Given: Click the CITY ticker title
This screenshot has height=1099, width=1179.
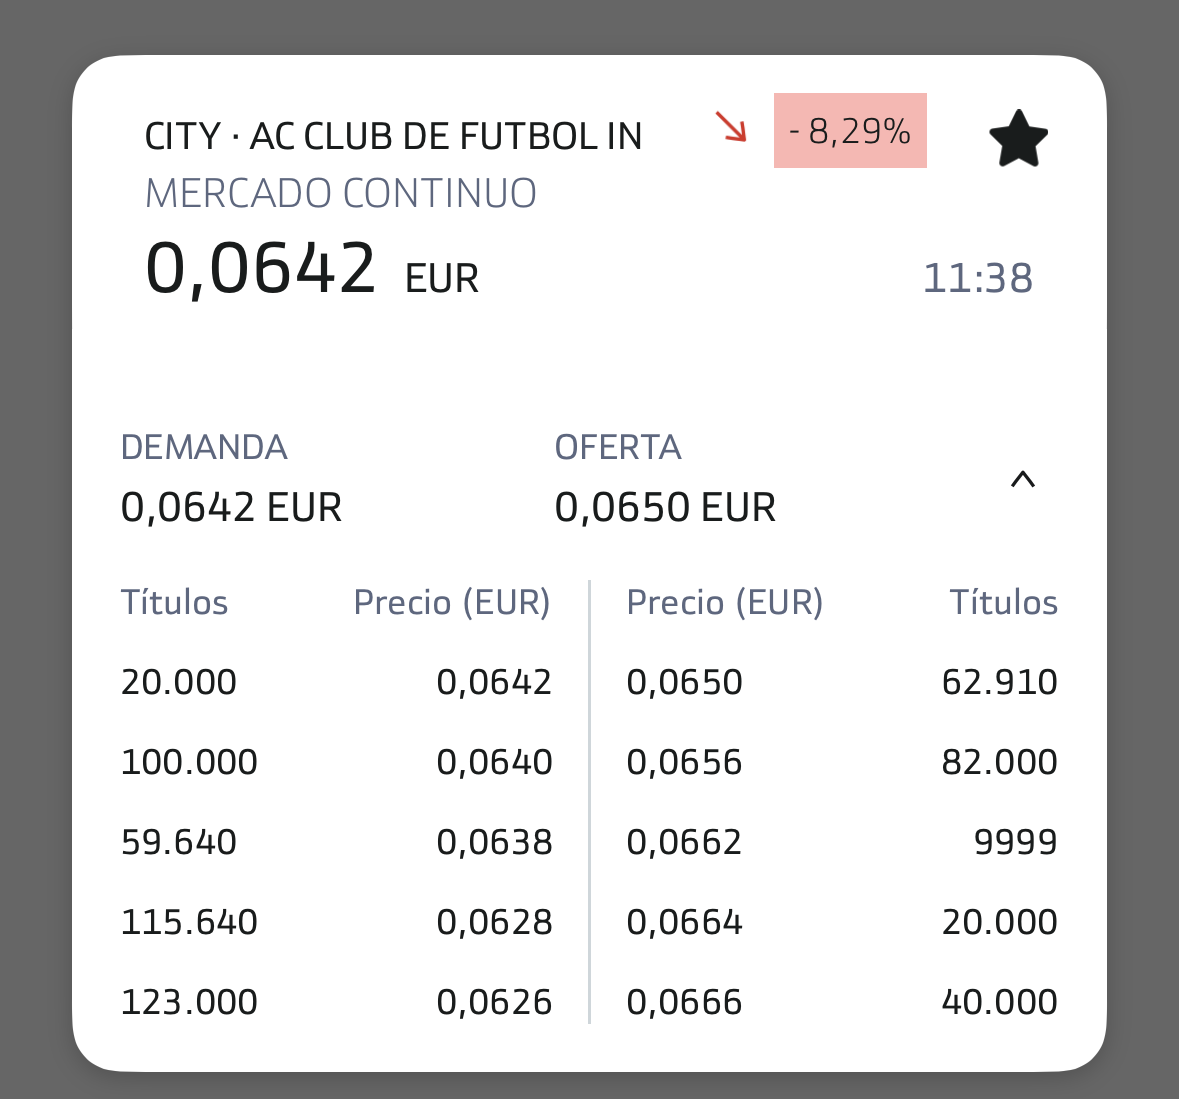Looking at the screenshot, I should point(393,135).
